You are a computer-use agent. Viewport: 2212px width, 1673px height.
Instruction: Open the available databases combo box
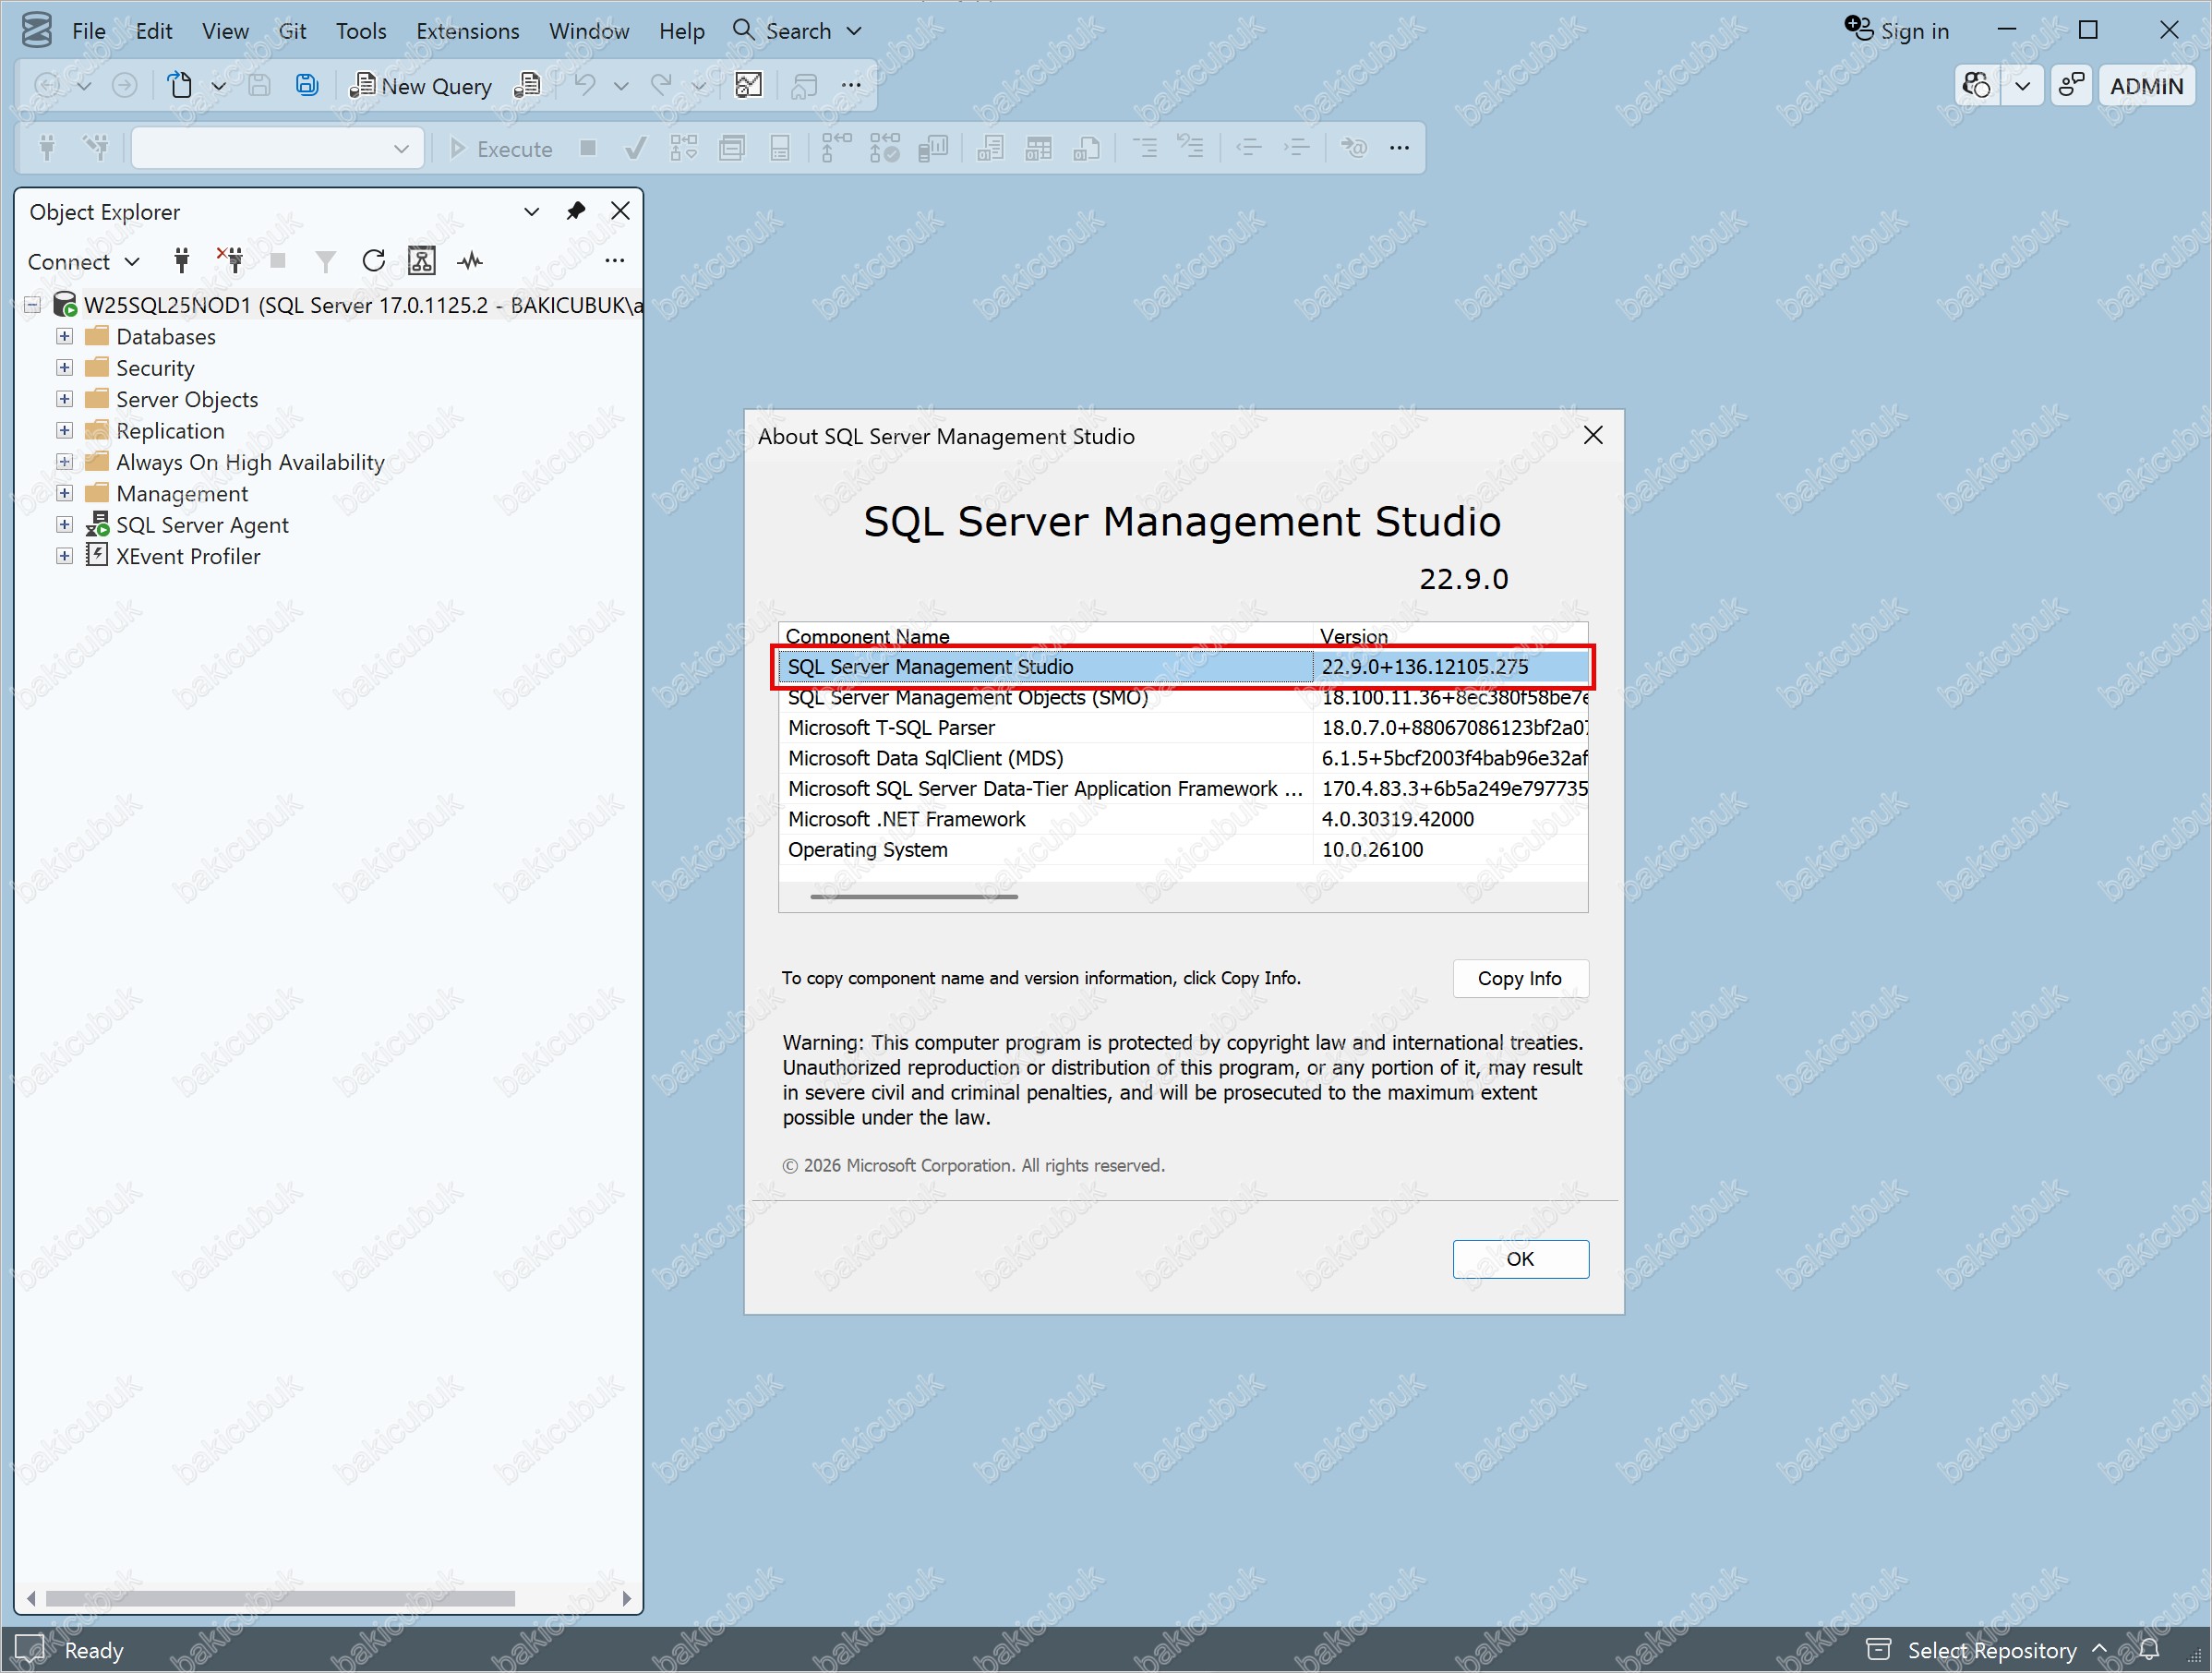[x=277, y=149]
